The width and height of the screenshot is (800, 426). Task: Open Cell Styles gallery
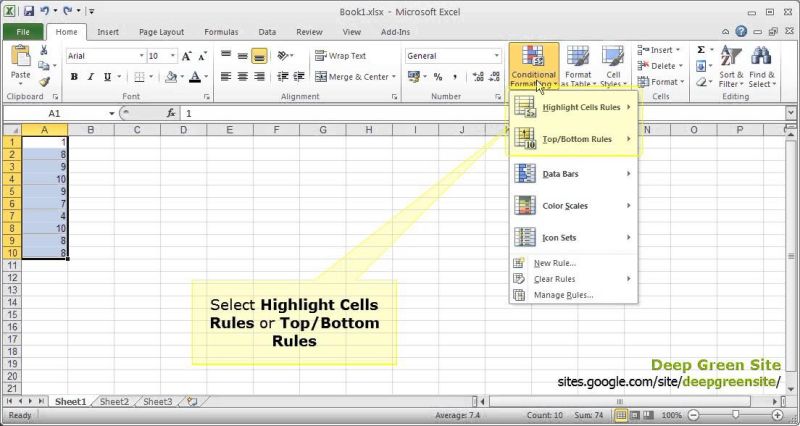tap(613, 66)
